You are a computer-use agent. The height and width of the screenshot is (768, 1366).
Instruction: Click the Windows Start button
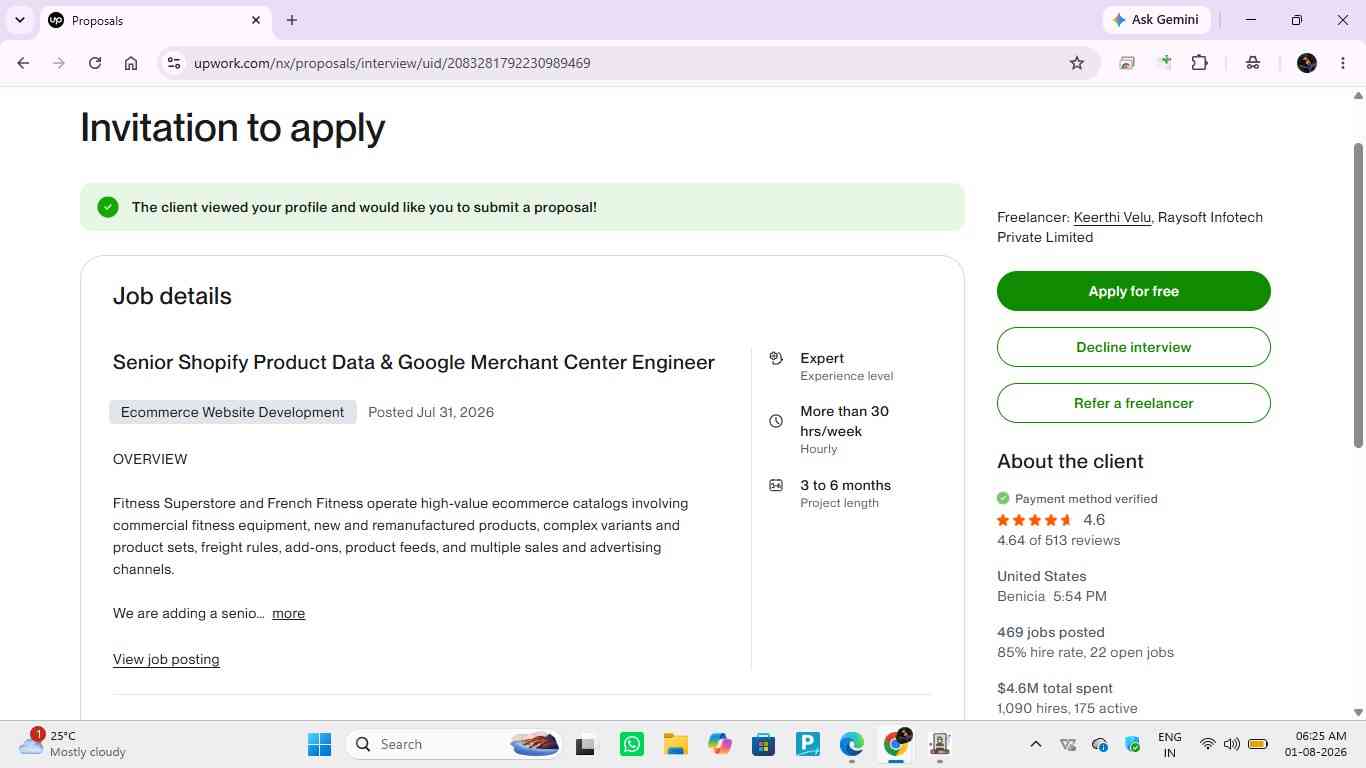(319, 744)
